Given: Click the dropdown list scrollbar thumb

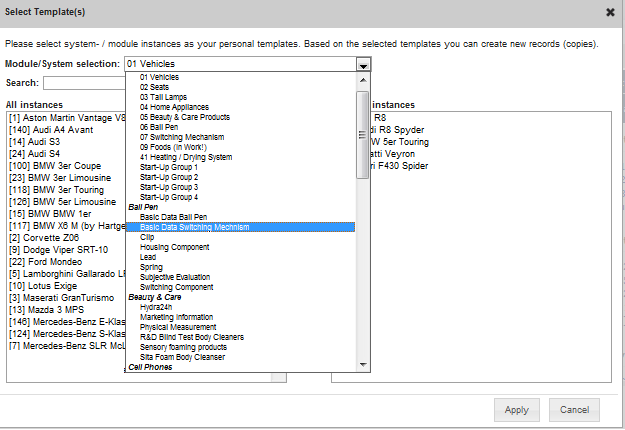Looking at the screenshot, I should tap(362, 135).
